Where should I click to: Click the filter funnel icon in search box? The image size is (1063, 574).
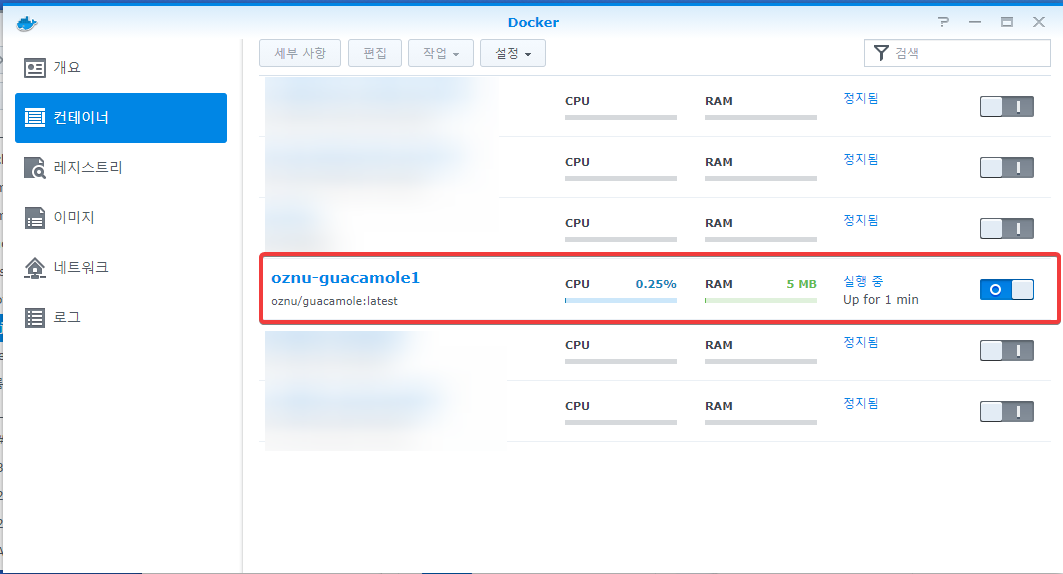(881, 53)
